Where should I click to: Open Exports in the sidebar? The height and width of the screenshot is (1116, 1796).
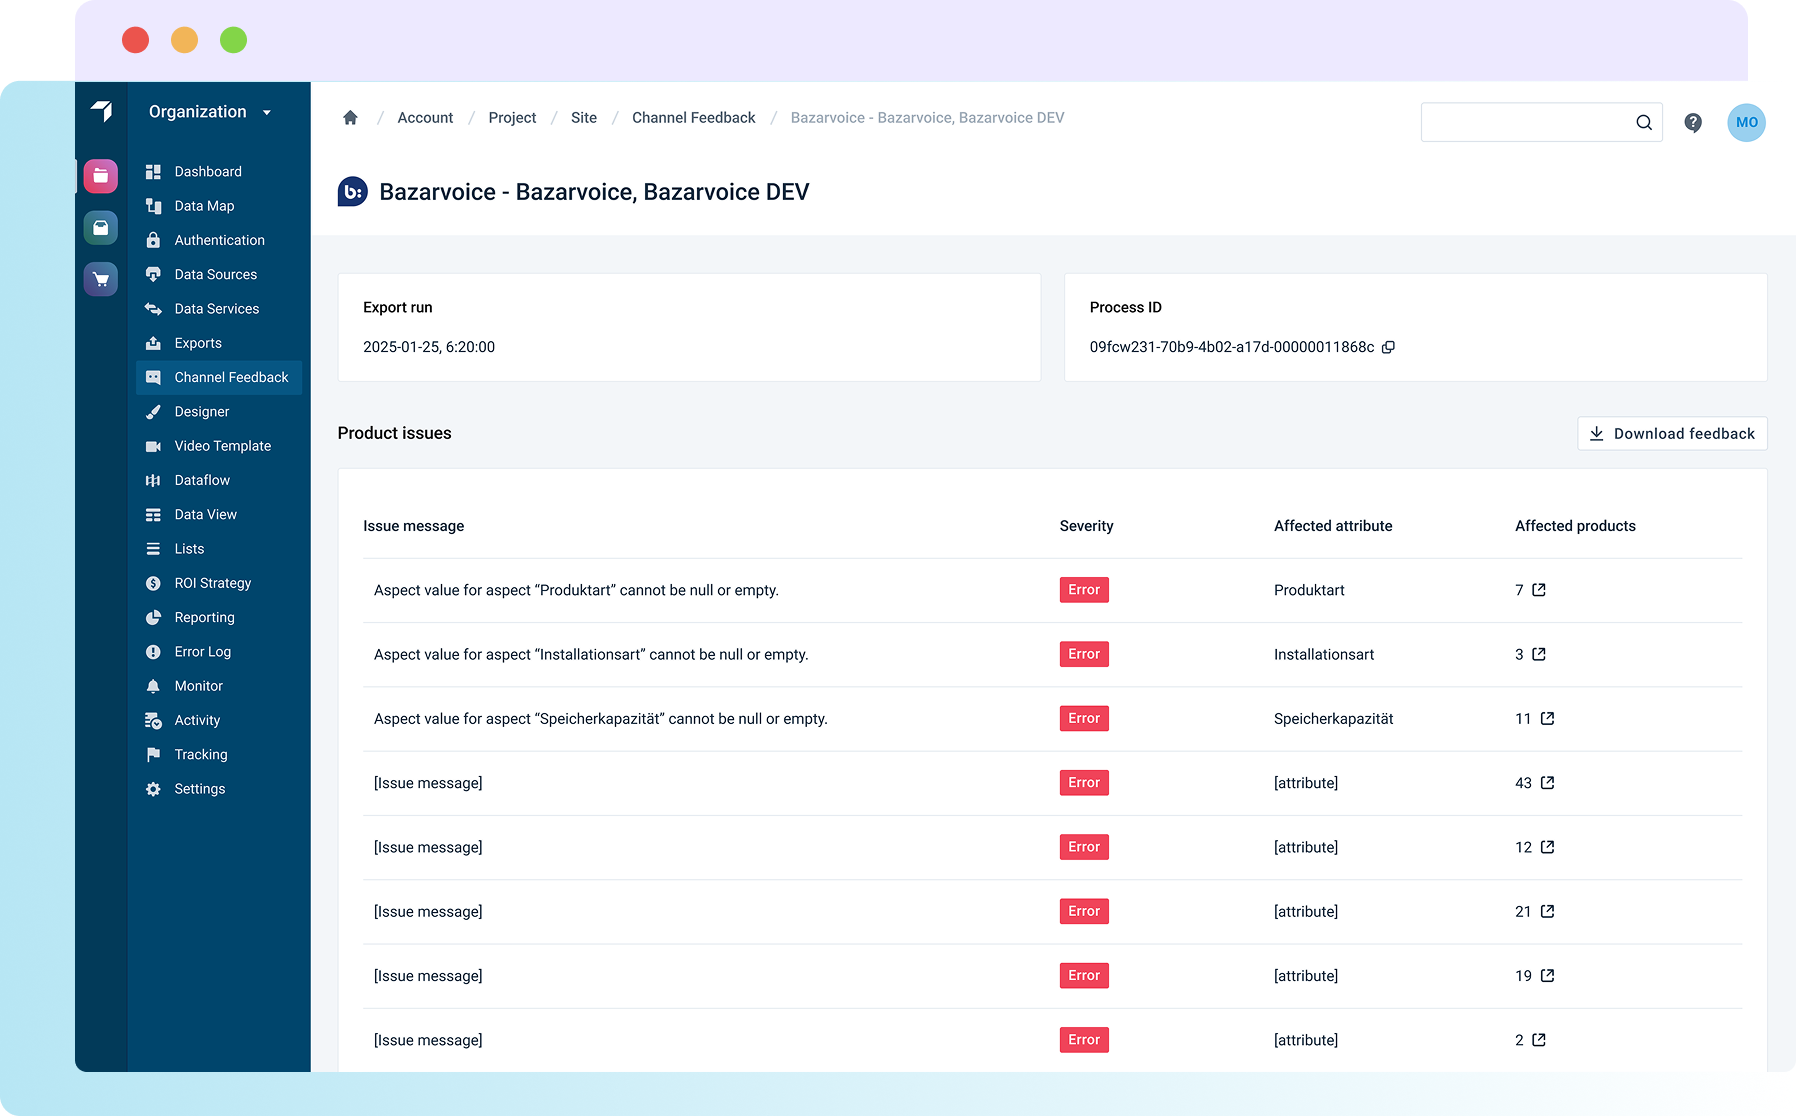[x=219, y=343]
